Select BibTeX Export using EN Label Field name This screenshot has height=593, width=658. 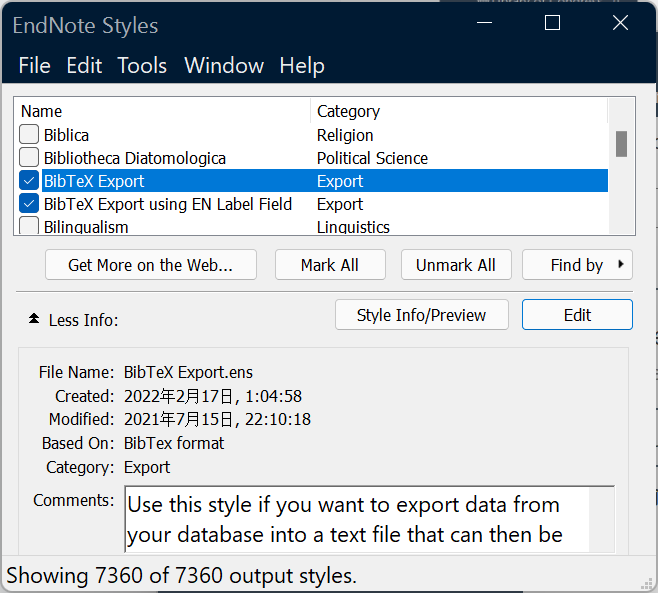pos(167,204)
